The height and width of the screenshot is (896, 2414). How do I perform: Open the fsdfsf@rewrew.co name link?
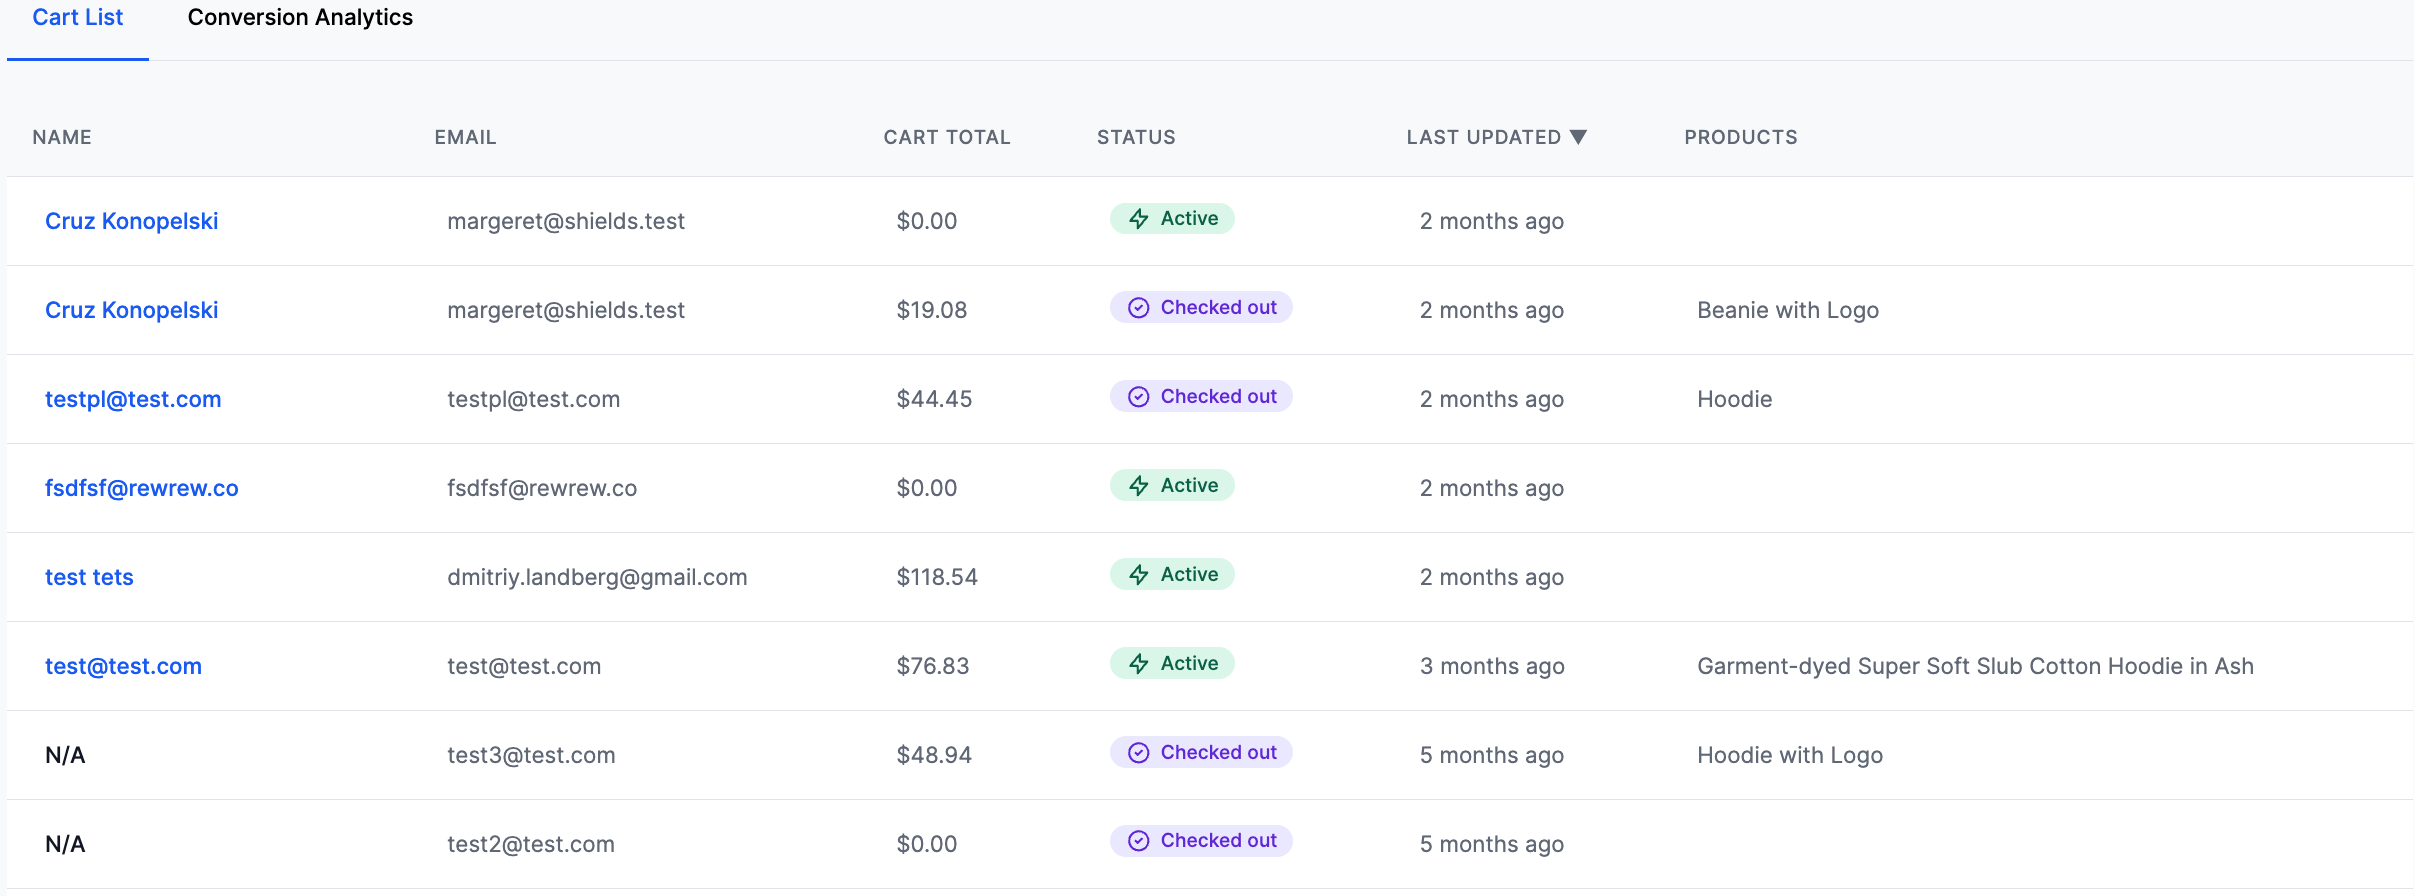(141, 488)
